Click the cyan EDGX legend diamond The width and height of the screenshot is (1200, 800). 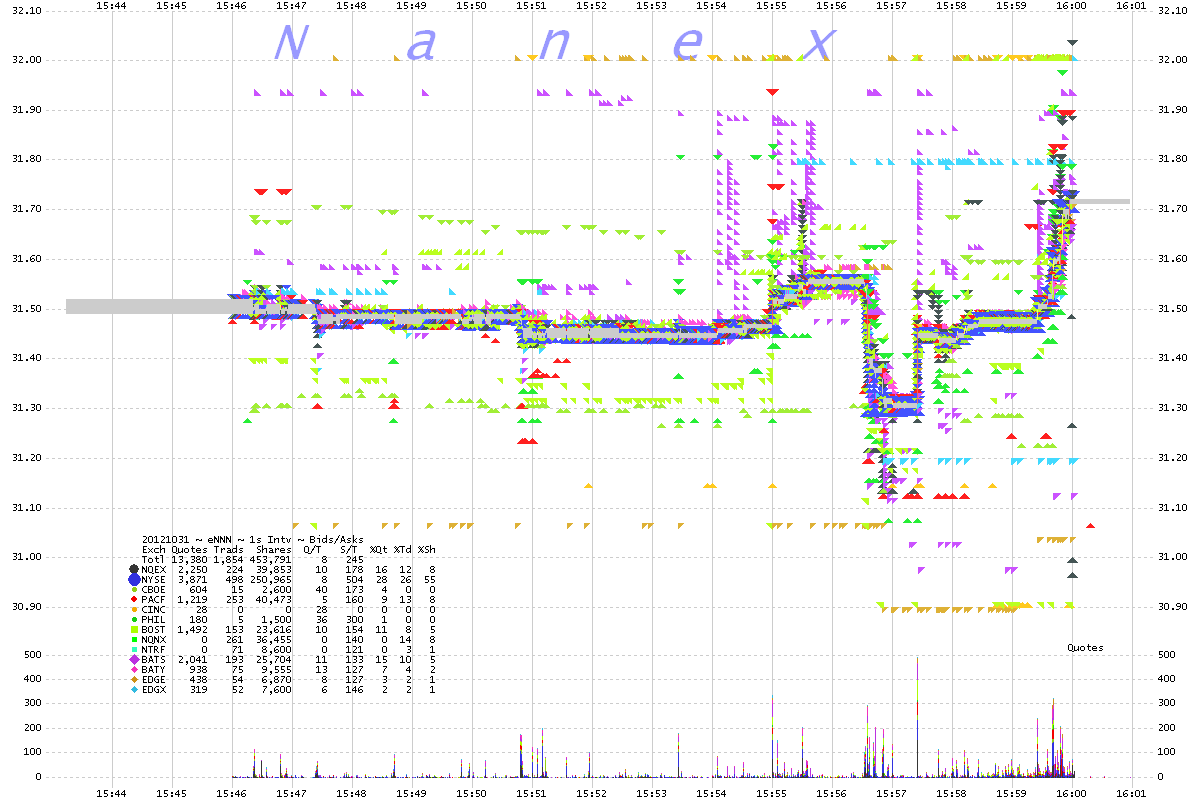tap(134, 690)
